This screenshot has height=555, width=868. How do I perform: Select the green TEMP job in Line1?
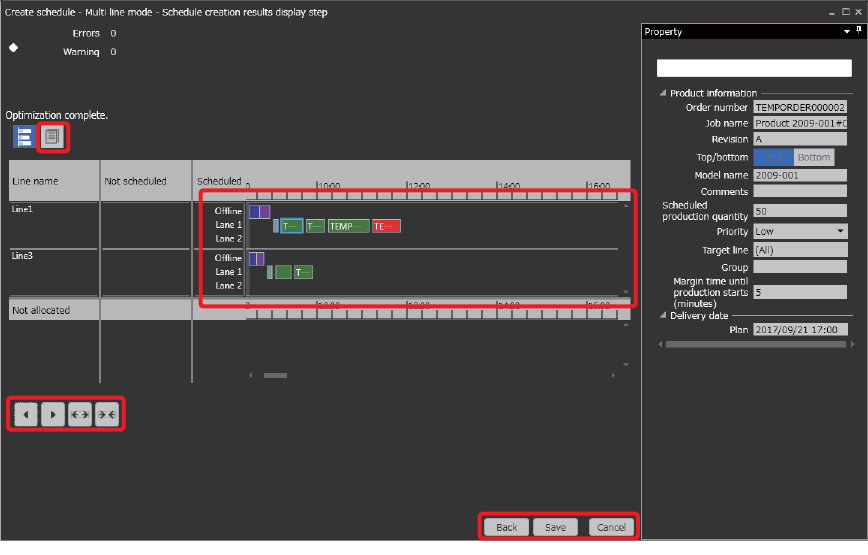[348, 226]
